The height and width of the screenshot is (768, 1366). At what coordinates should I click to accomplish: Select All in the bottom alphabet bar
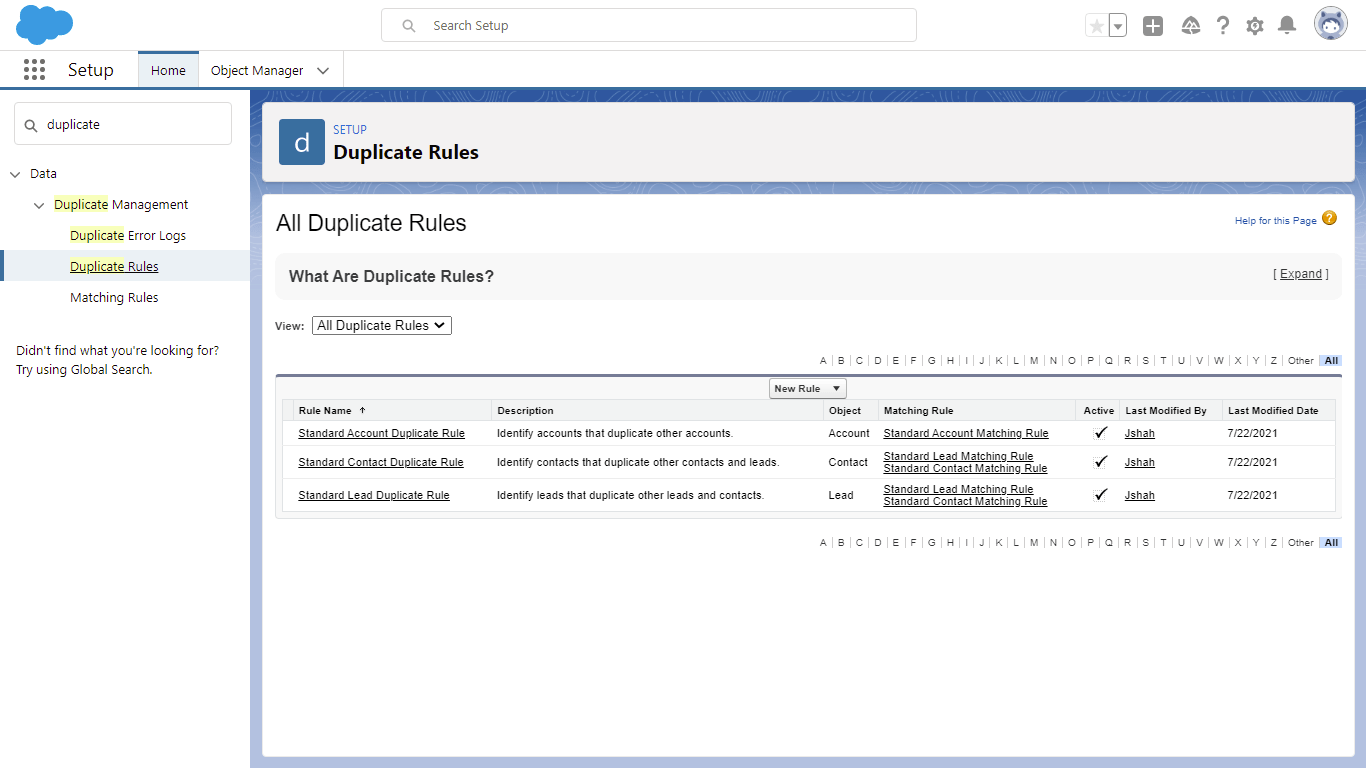coord(1331,542)
